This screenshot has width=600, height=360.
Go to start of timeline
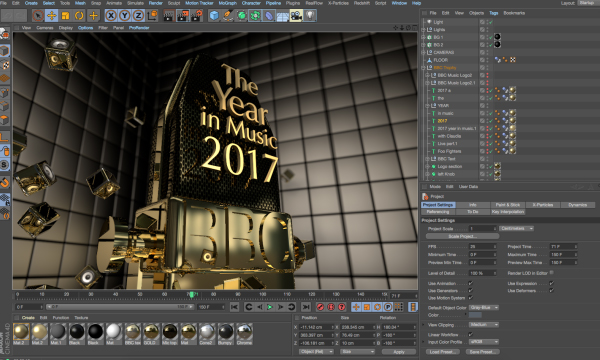(x=235, y=307)
